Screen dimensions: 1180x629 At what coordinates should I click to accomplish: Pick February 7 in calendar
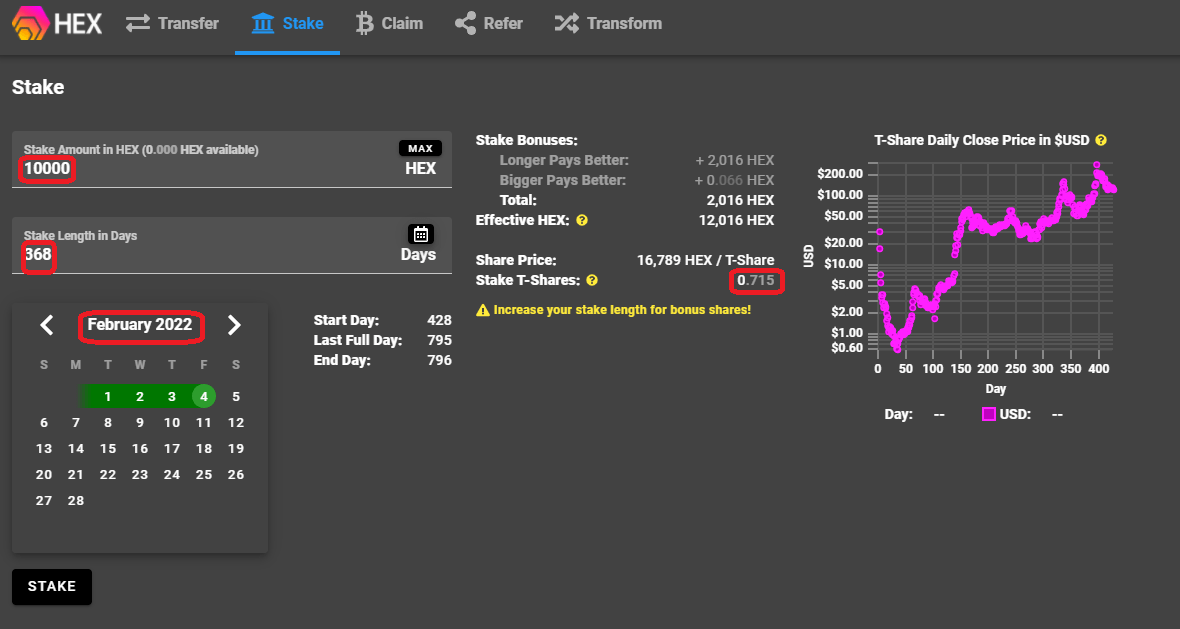76,423
